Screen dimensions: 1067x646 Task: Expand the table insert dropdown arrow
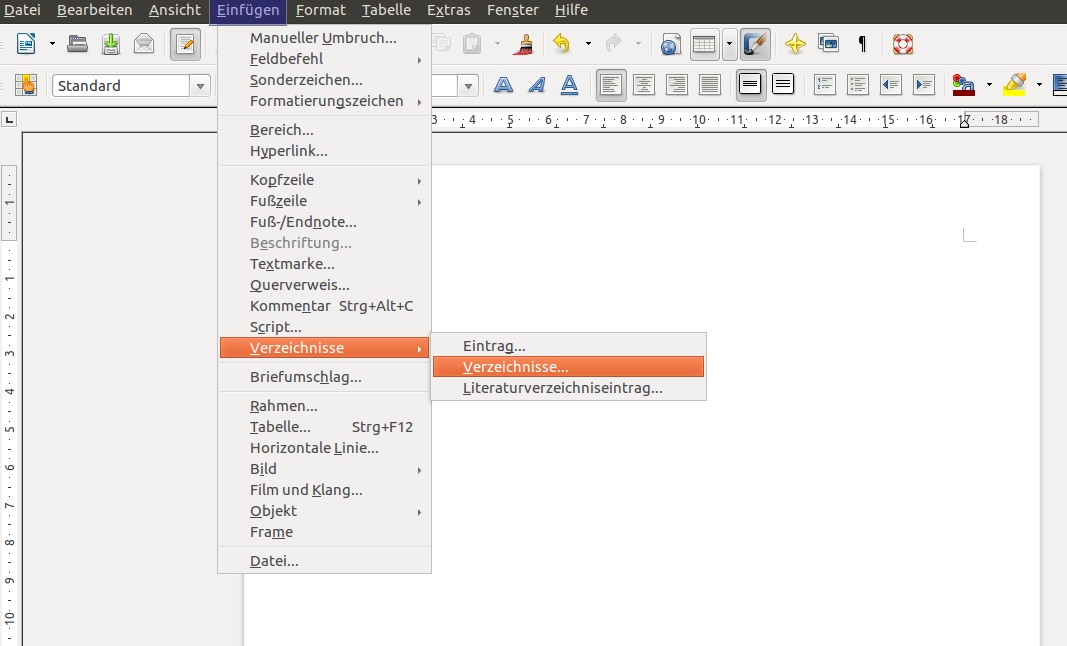(730, 44)
